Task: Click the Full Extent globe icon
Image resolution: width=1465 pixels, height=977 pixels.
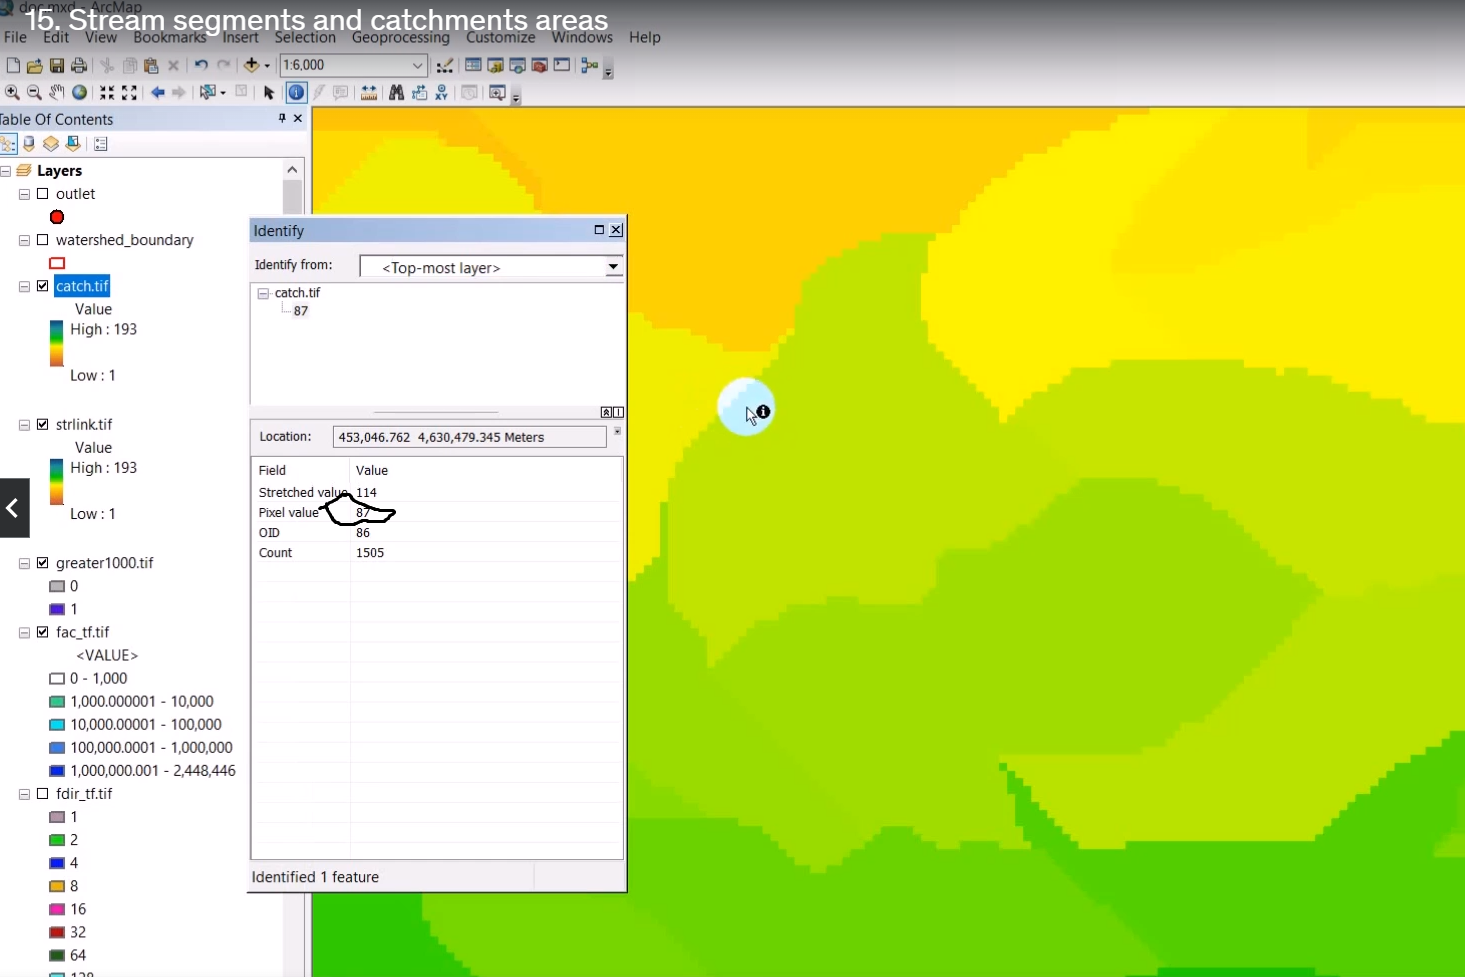Action: (x=79, y=92)
